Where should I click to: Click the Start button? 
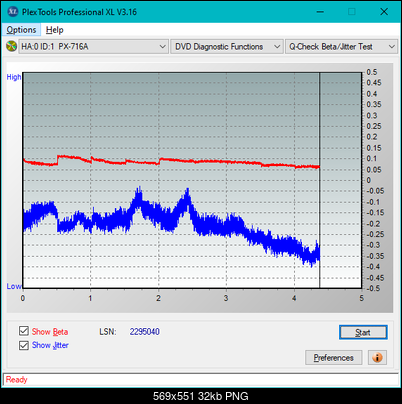pyautogui.click(x=363, y=332)
